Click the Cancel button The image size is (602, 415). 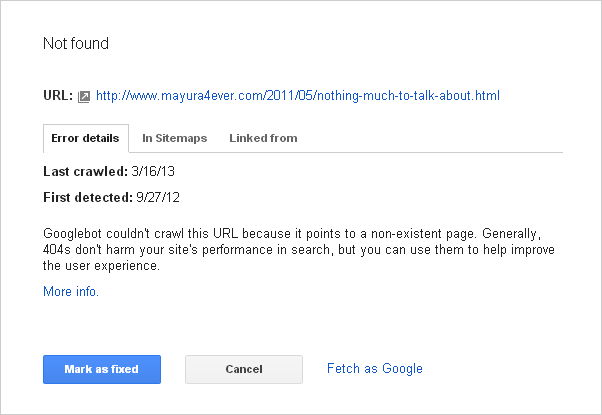[x=244, y=369]
